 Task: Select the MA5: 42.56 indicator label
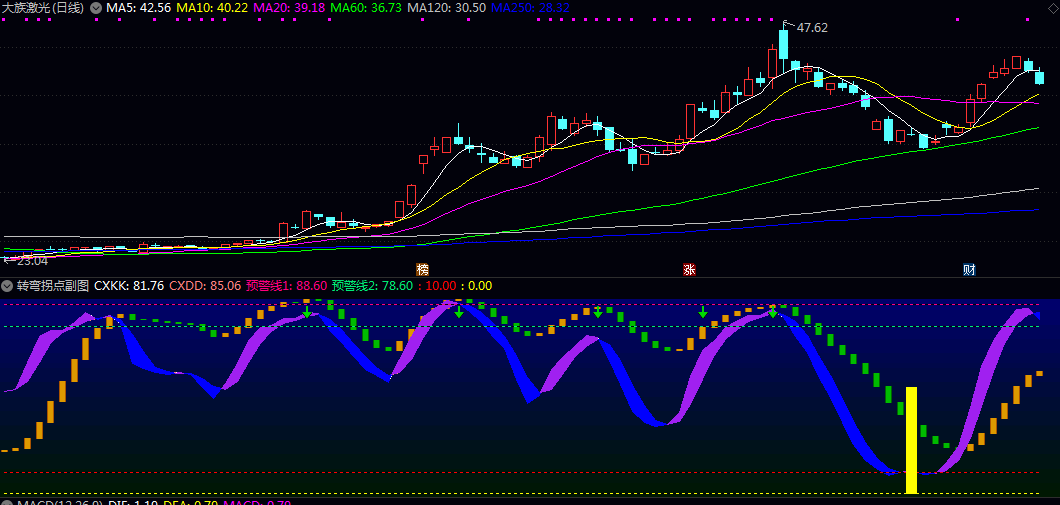point(139,7)
